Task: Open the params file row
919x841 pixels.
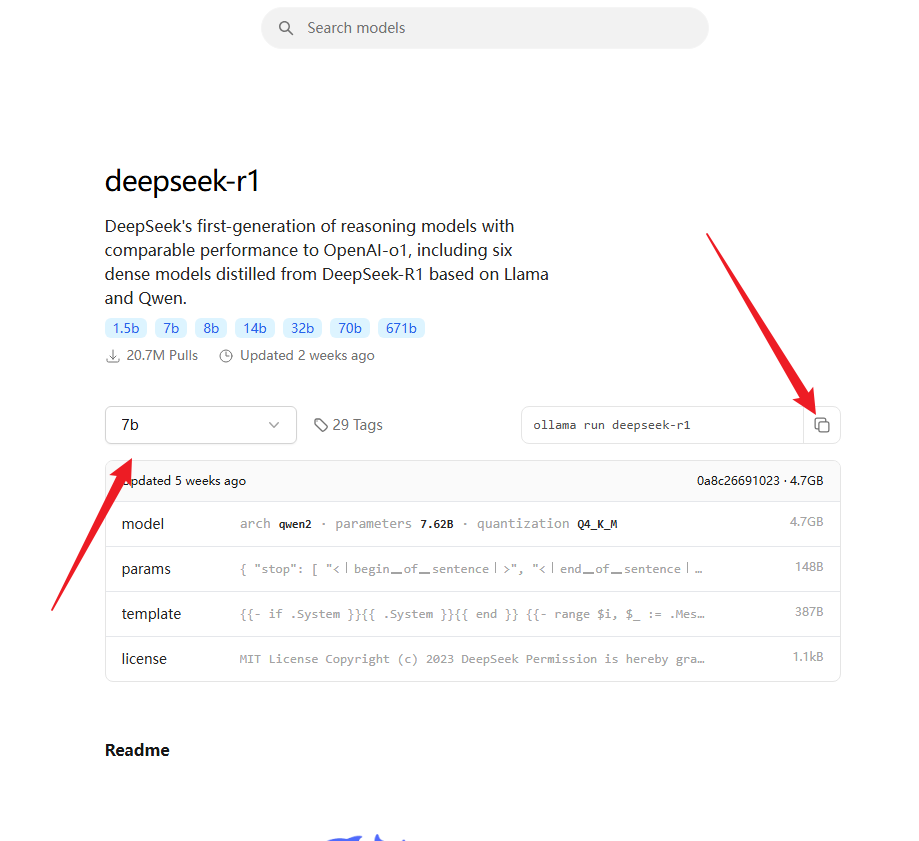Action: click(x=472, y=569)
